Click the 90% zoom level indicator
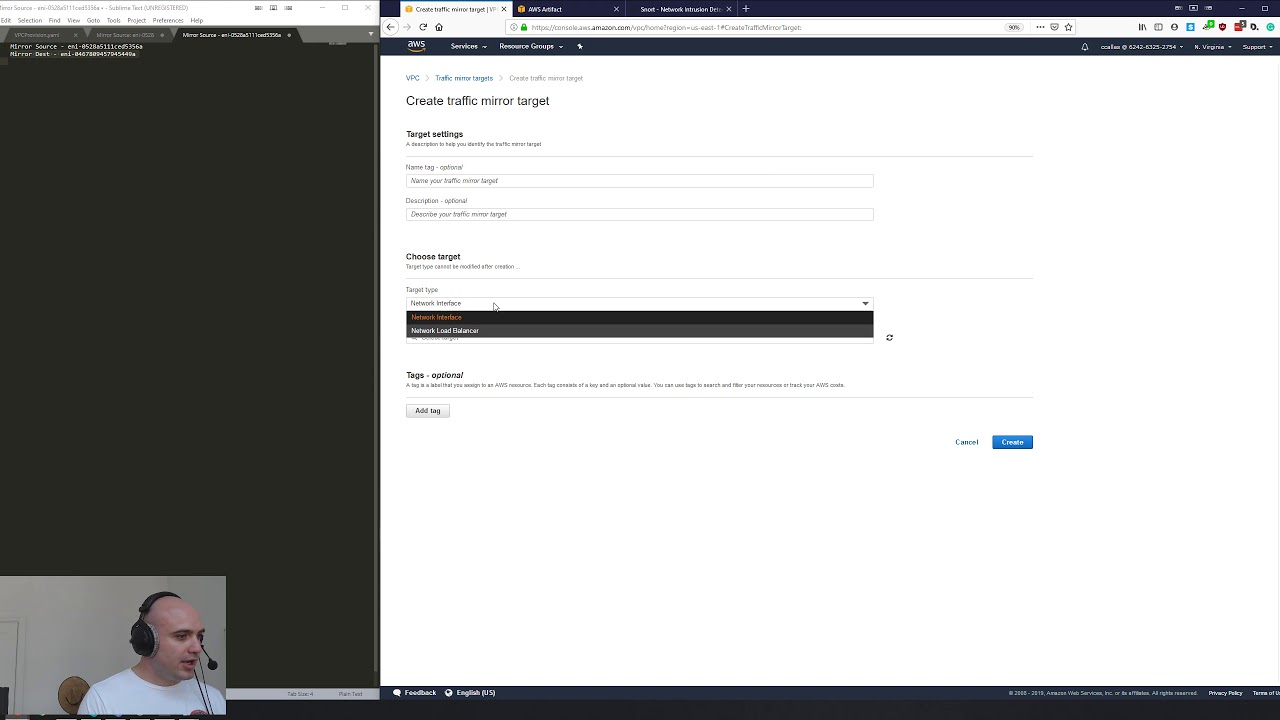The width and height of the screenshot is (1280, 720). pyautogui.click(x=1014, y=27)
